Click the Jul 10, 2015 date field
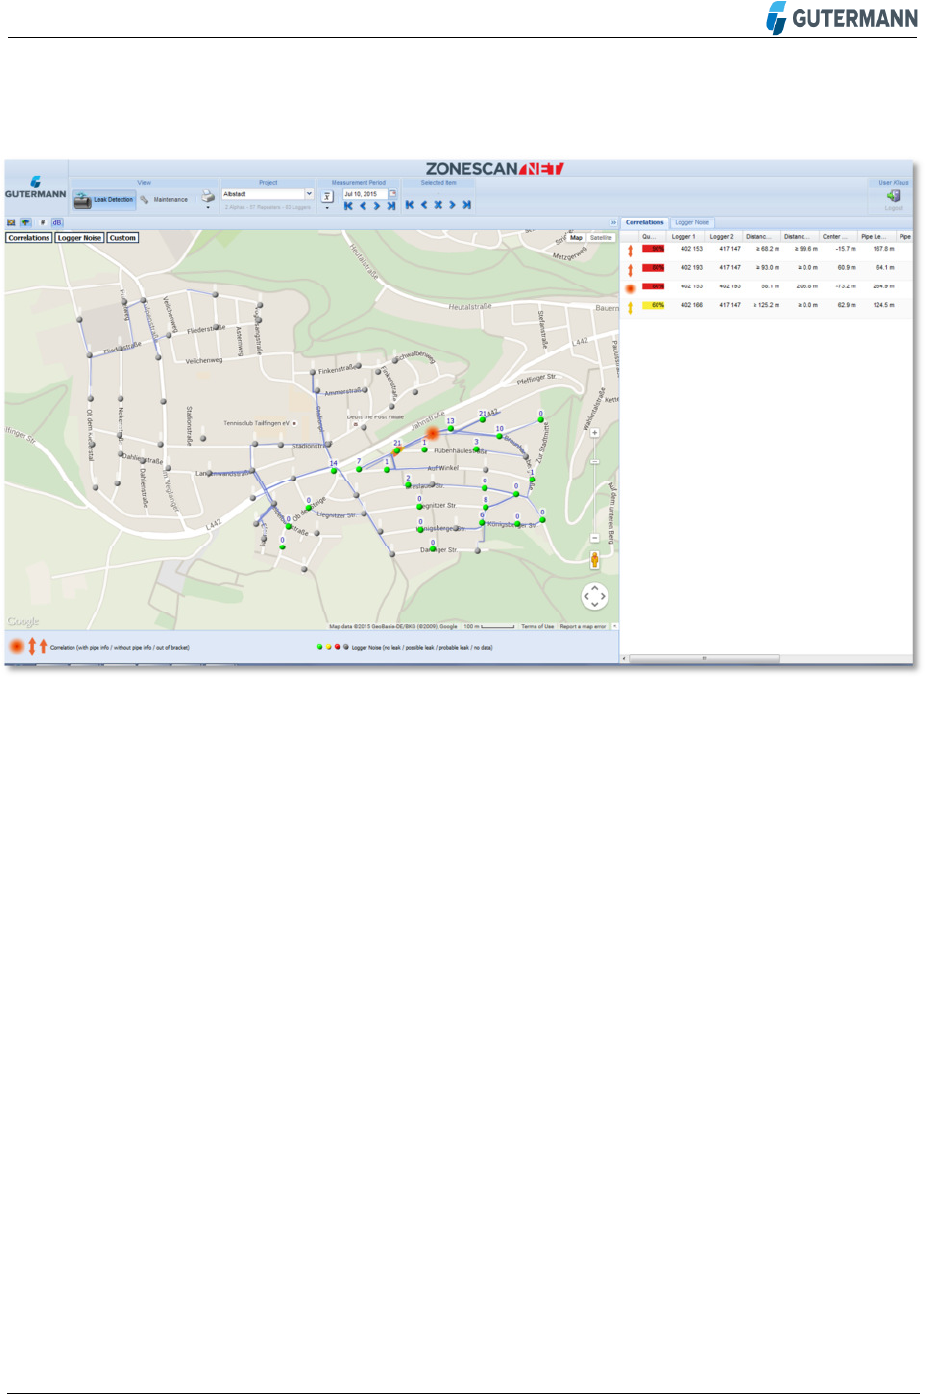The image size is (925, 1394). 364,194
